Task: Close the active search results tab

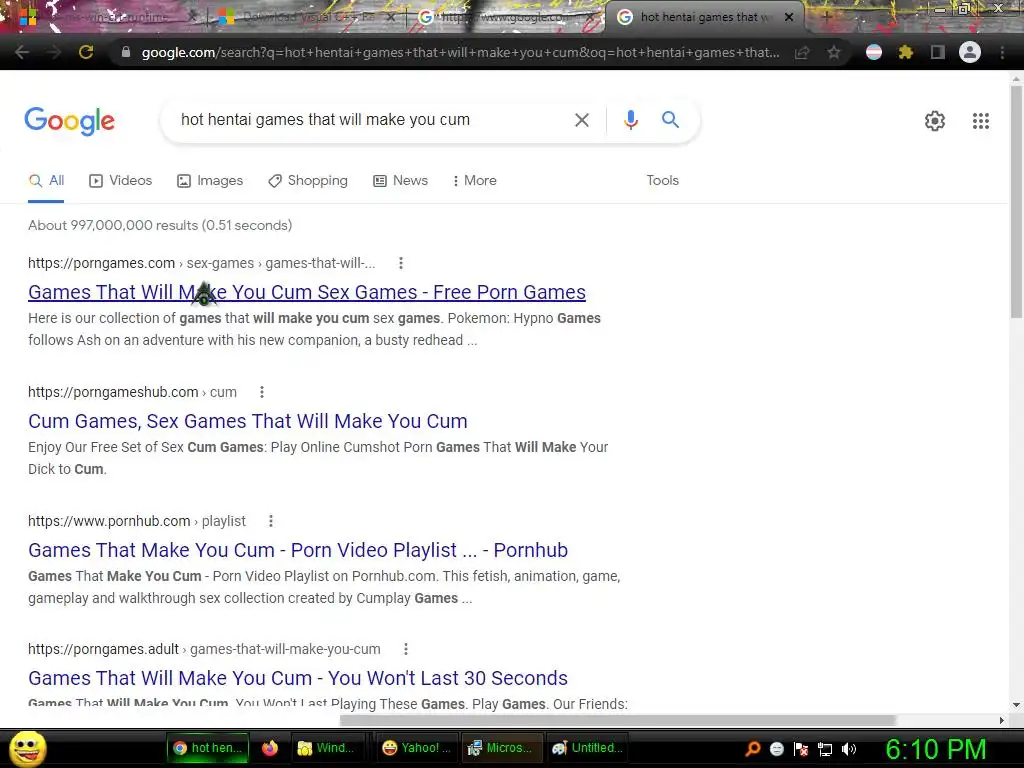Action: click(x=789, y=17)
